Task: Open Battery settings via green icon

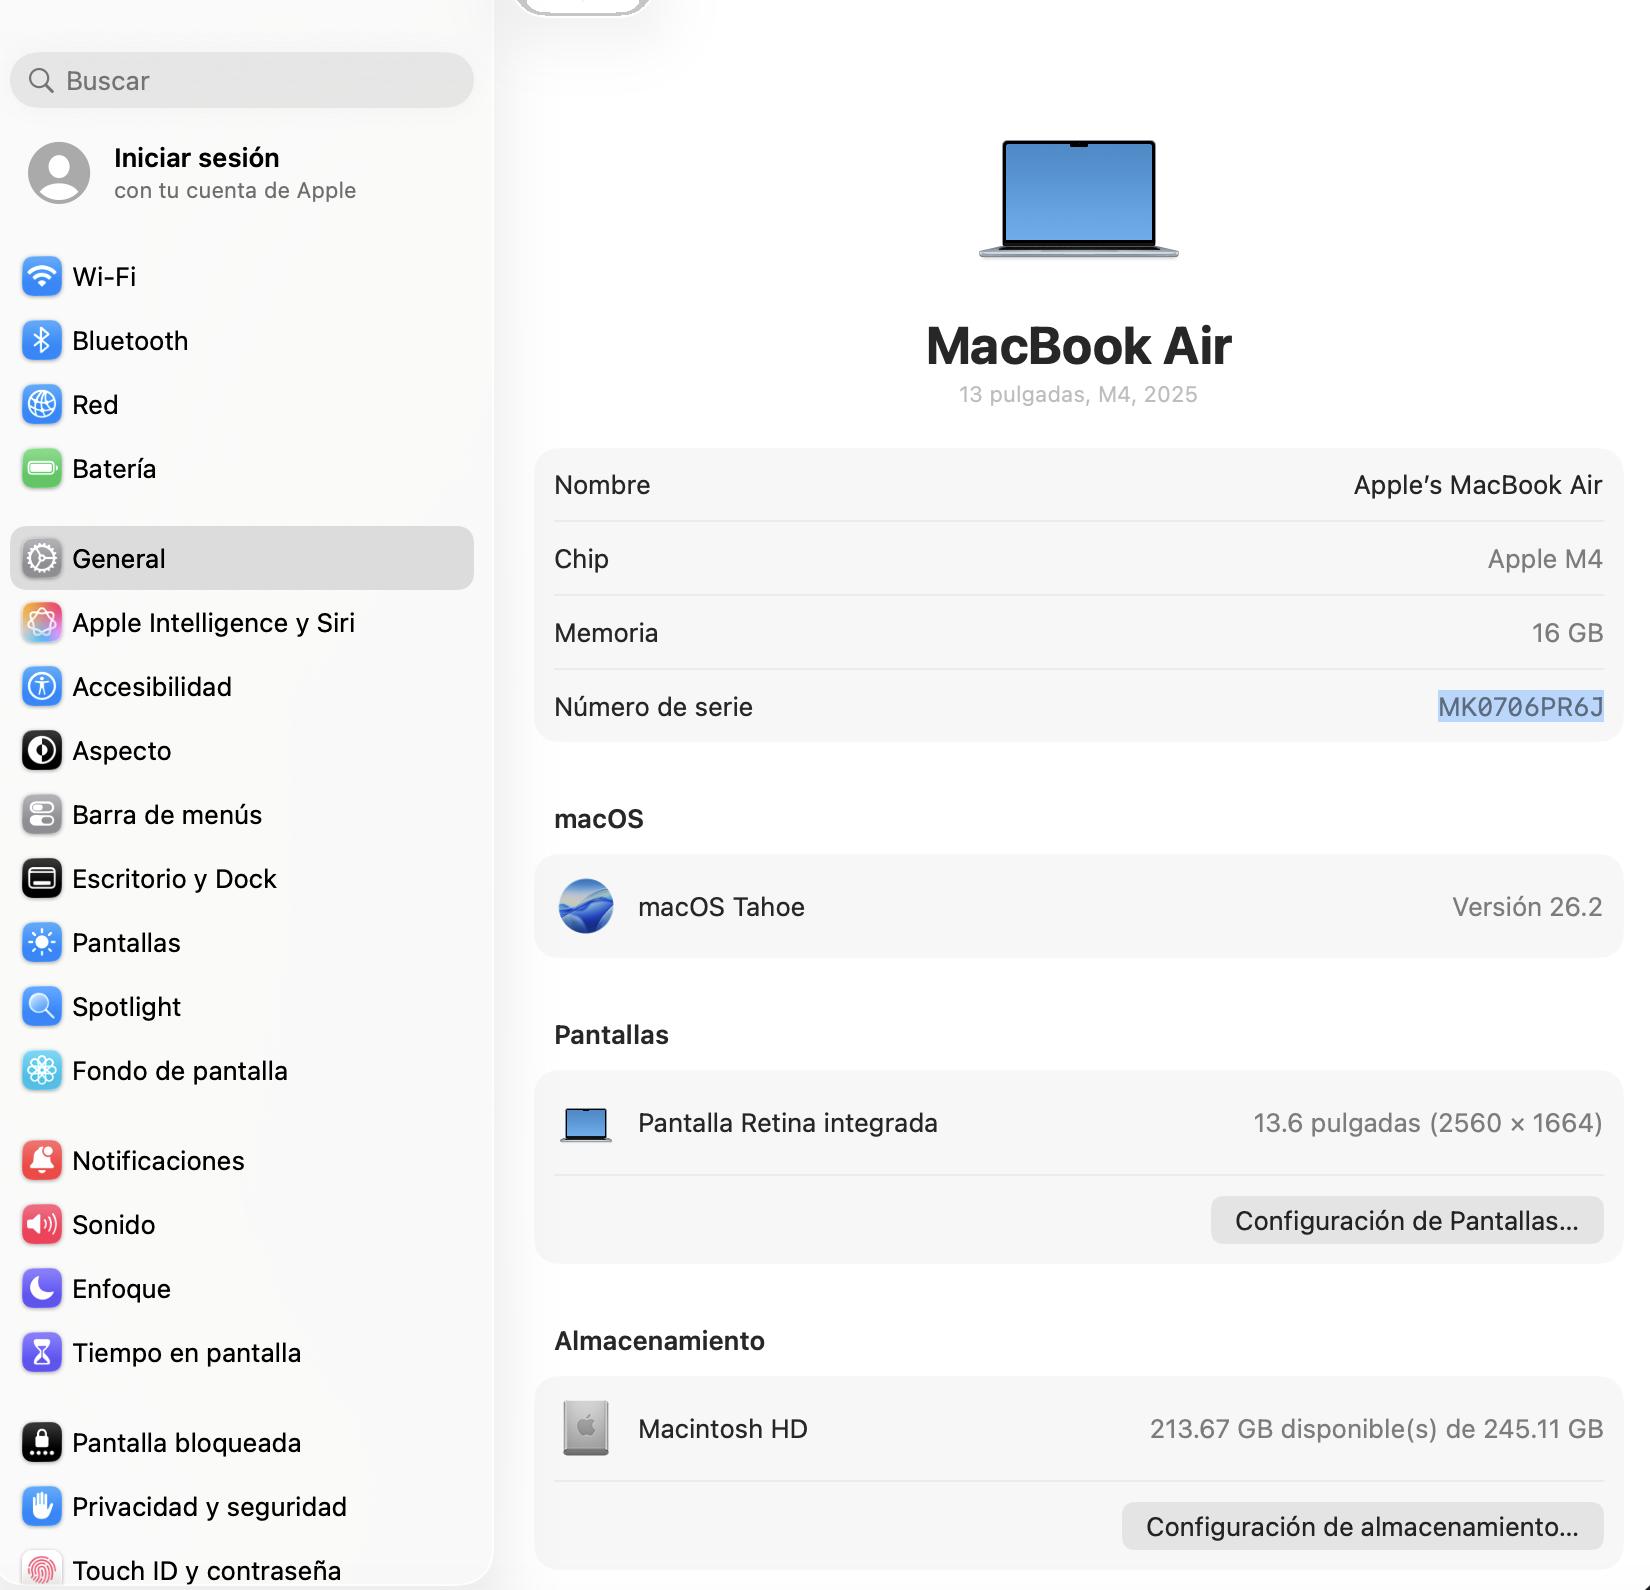Action: point(41,469)
